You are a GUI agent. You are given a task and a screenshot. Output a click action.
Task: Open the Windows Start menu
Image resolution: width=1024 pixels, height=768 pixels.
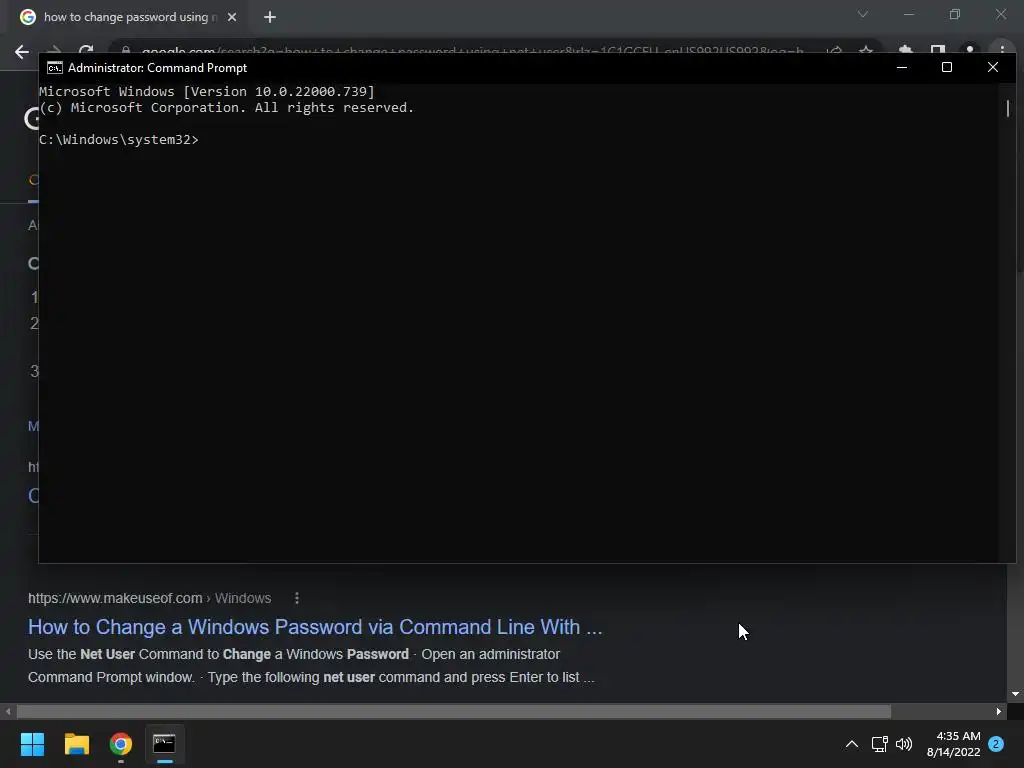click(32, 744)
